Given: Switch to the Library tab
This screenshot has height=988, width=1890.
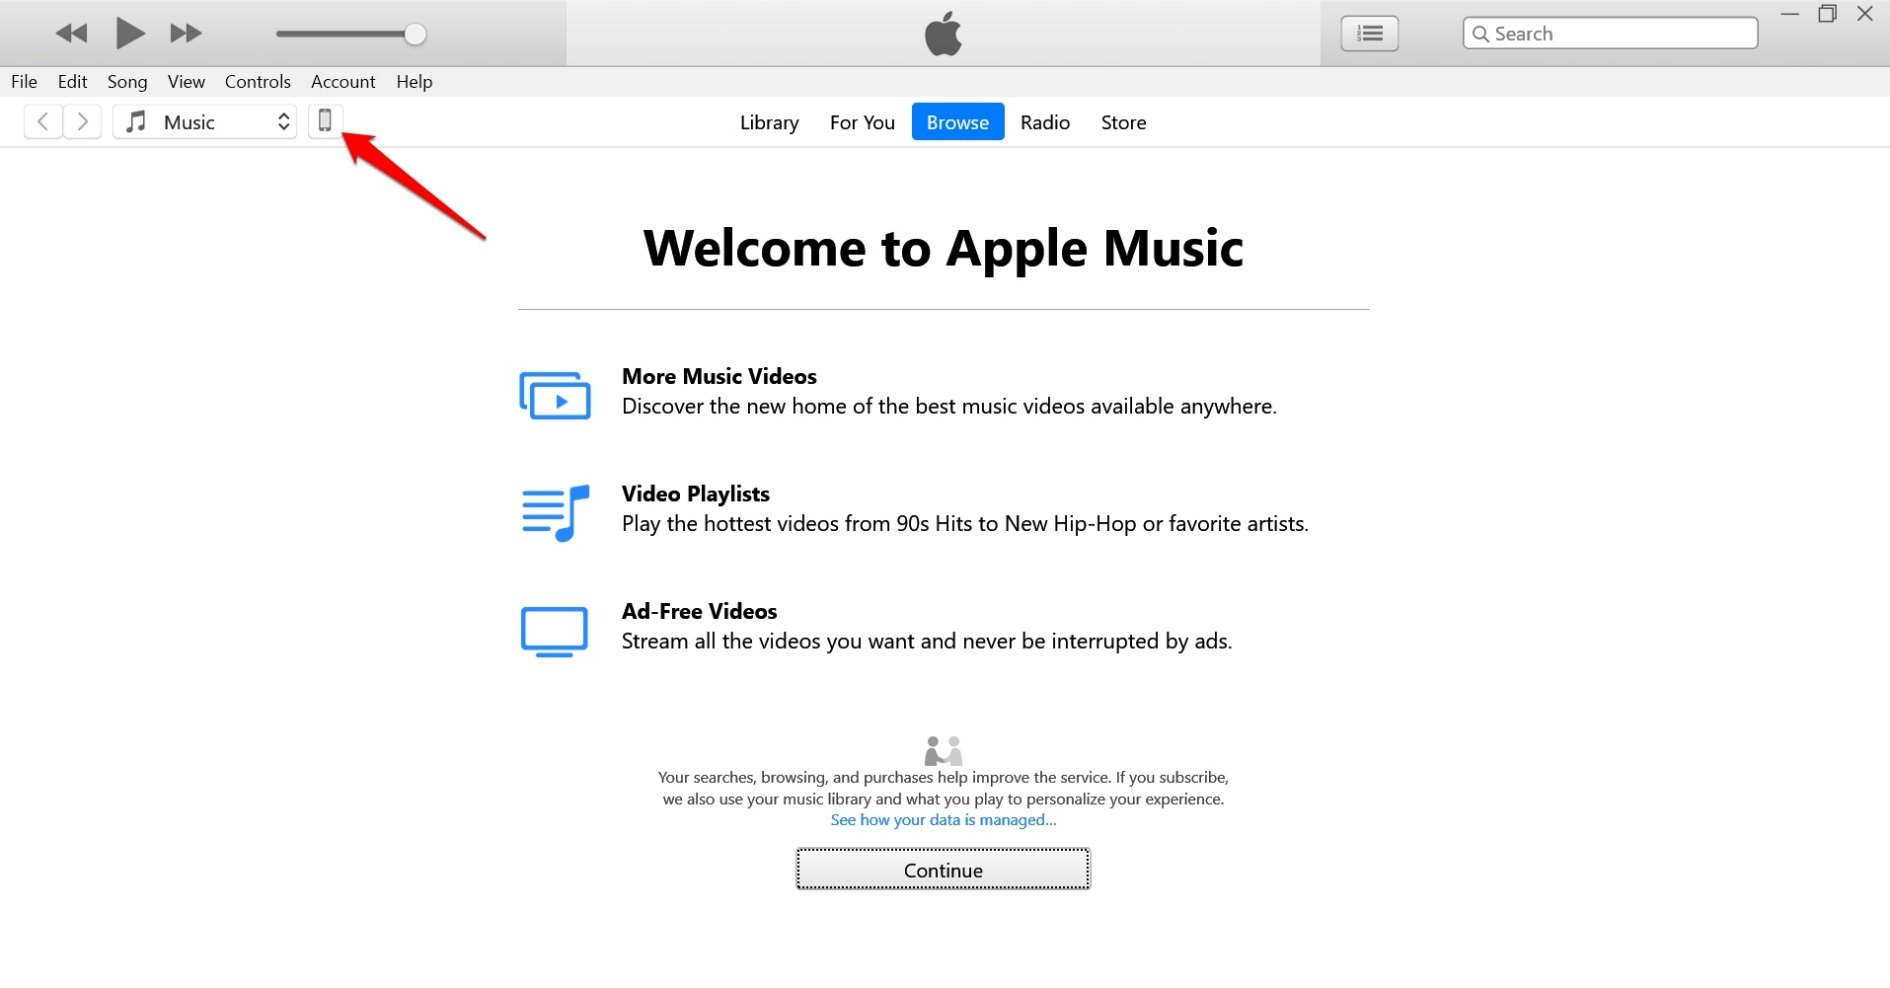Looking at the screenshot, I should click(769, 122).
